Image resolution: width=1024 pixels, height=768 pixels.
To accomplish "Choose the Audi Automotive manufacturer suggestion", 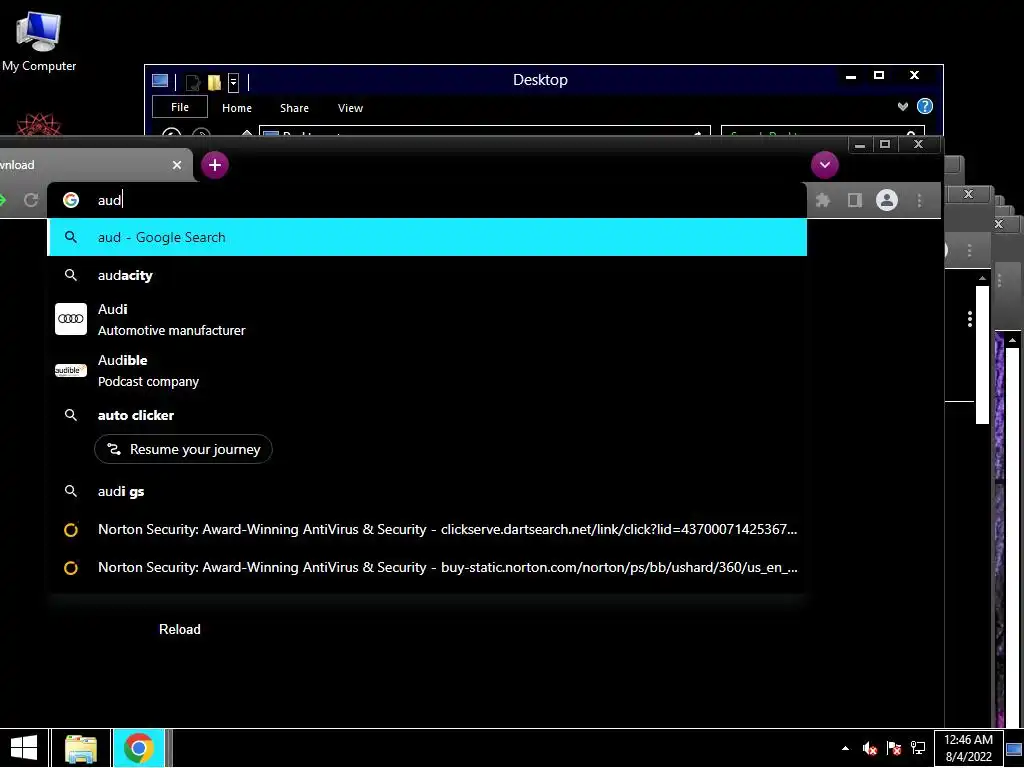I will click(x=427, y=319).
